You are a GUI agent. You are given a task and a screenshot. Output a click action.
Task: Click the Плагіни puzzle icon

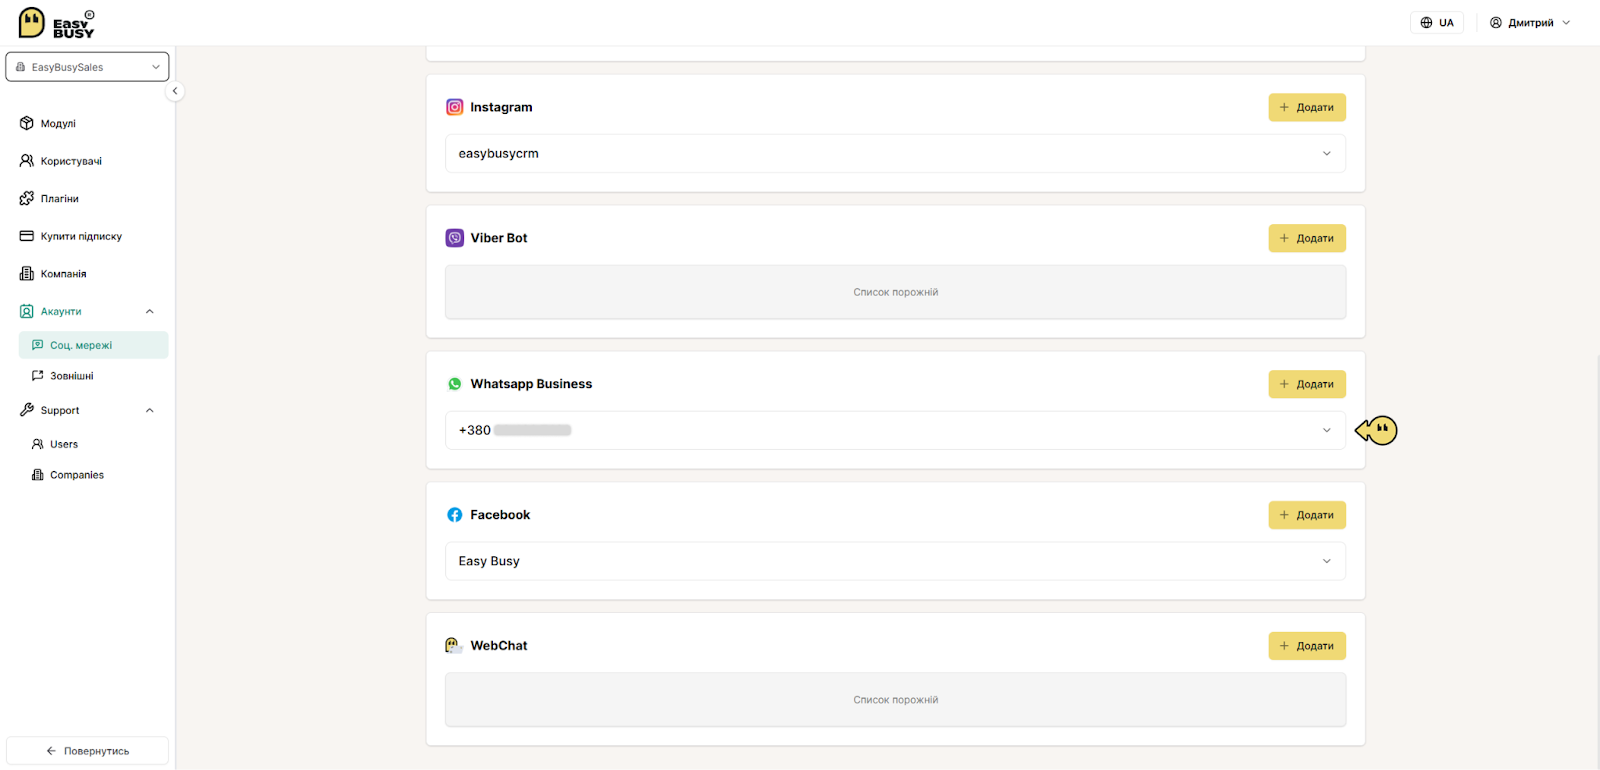point(27,198)
